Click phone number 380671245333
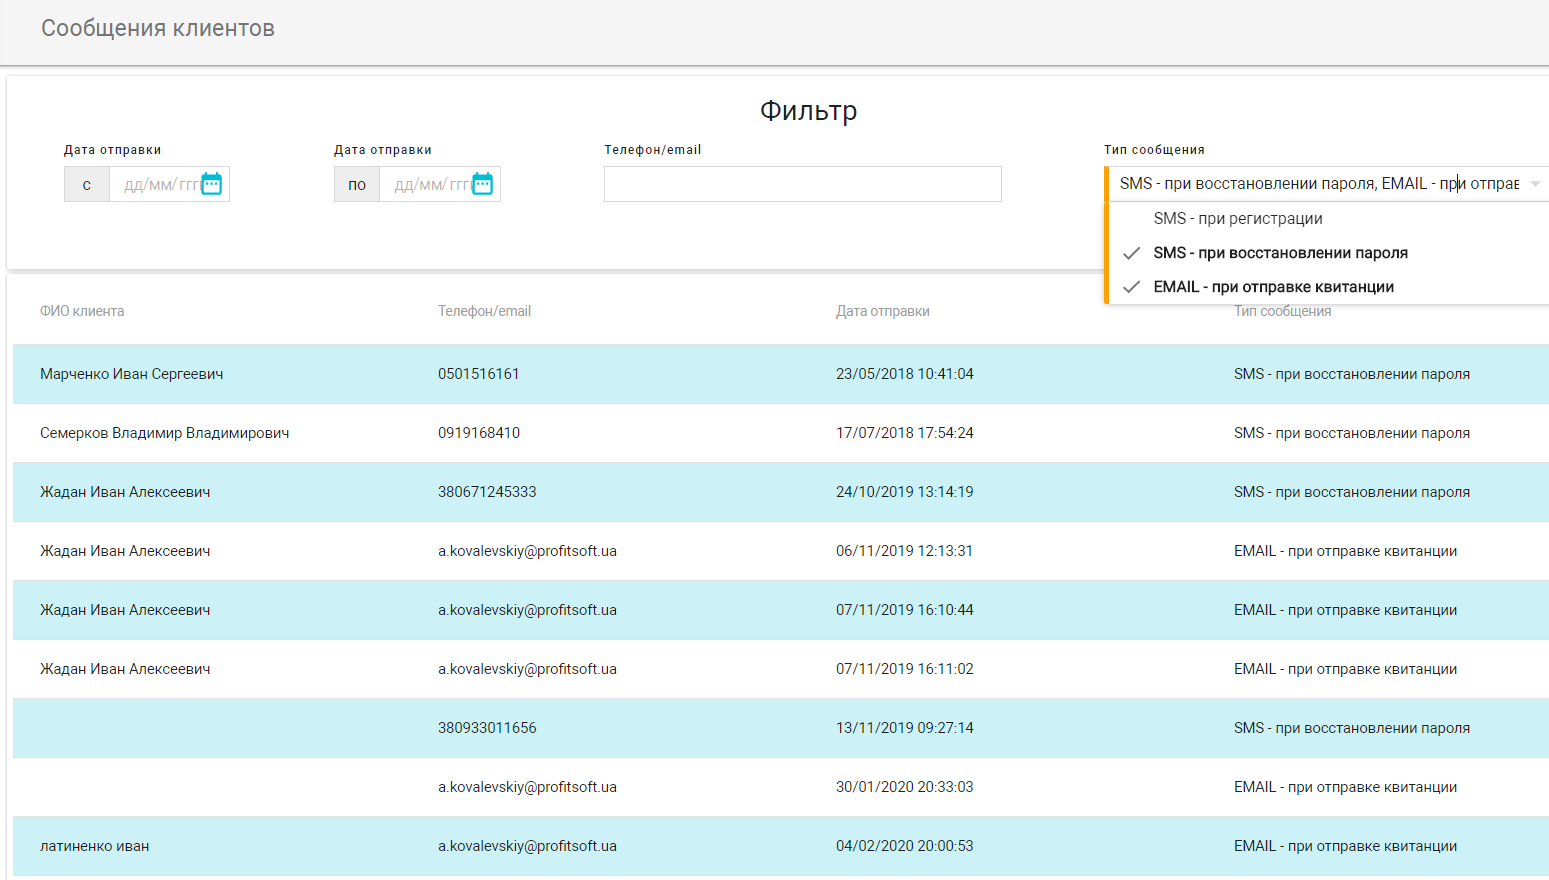The image size is (1549, 880). pos(487,492)
